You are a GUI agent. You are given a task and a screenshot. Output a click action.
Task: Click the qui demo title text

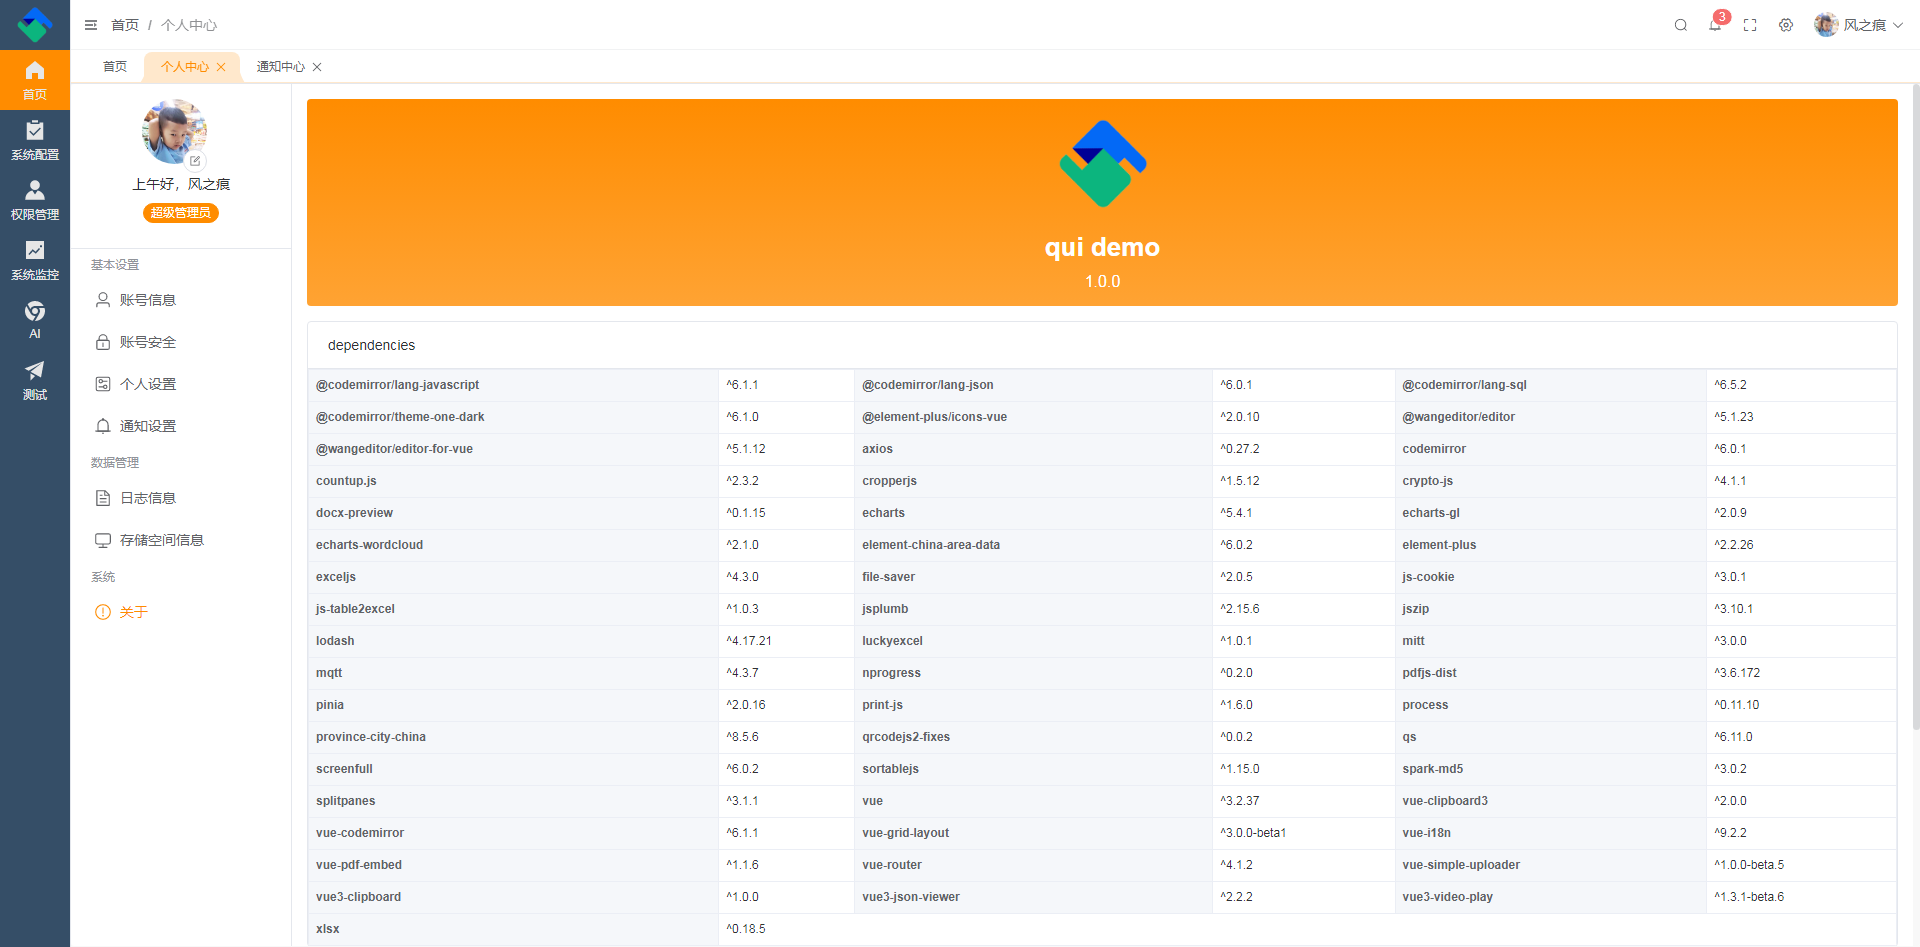(1102, 247)
